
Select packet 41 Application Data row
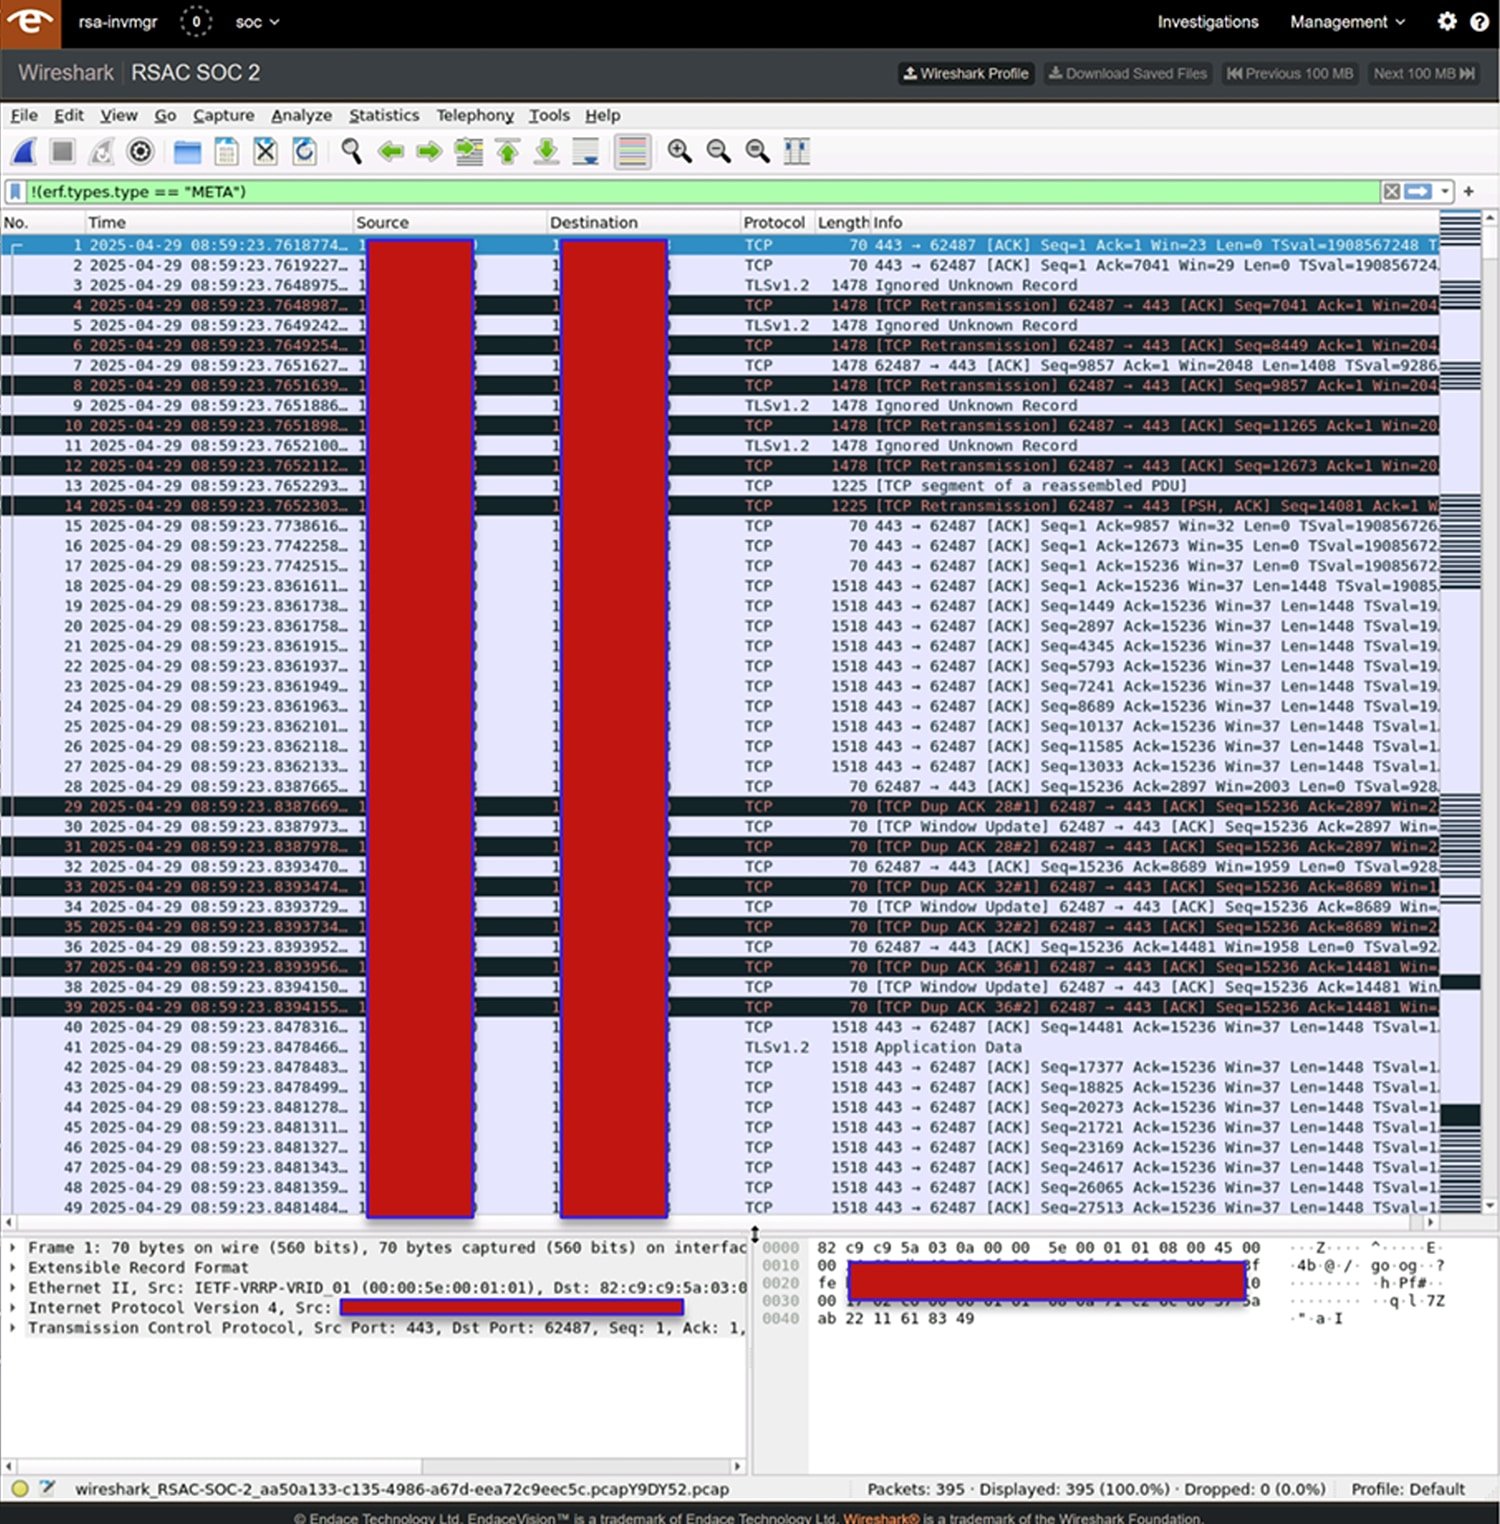pos(720,1047)
